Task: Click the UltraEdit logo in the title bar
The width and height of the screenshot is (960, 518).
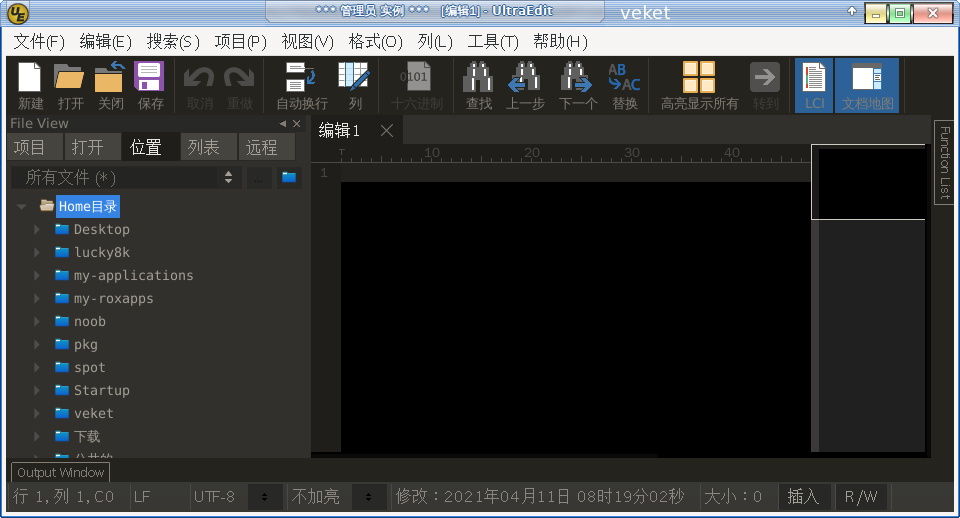Action: tap(18, 13)
